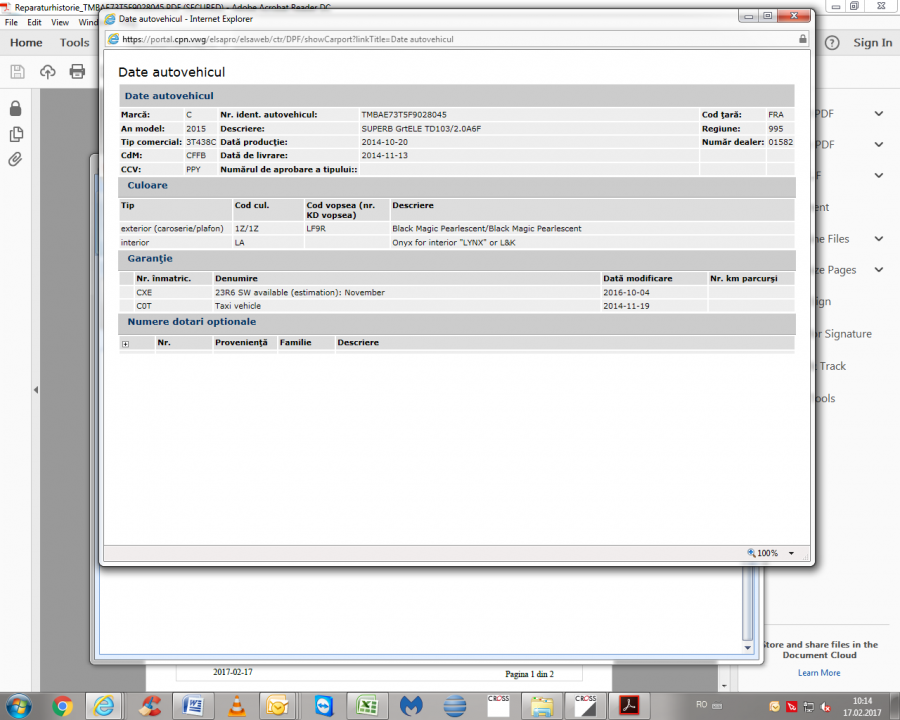The width and height of the screenshot is (900, 720).
Task: Click the Print icon in Acrobat toolbar
Action: (77, 72)
